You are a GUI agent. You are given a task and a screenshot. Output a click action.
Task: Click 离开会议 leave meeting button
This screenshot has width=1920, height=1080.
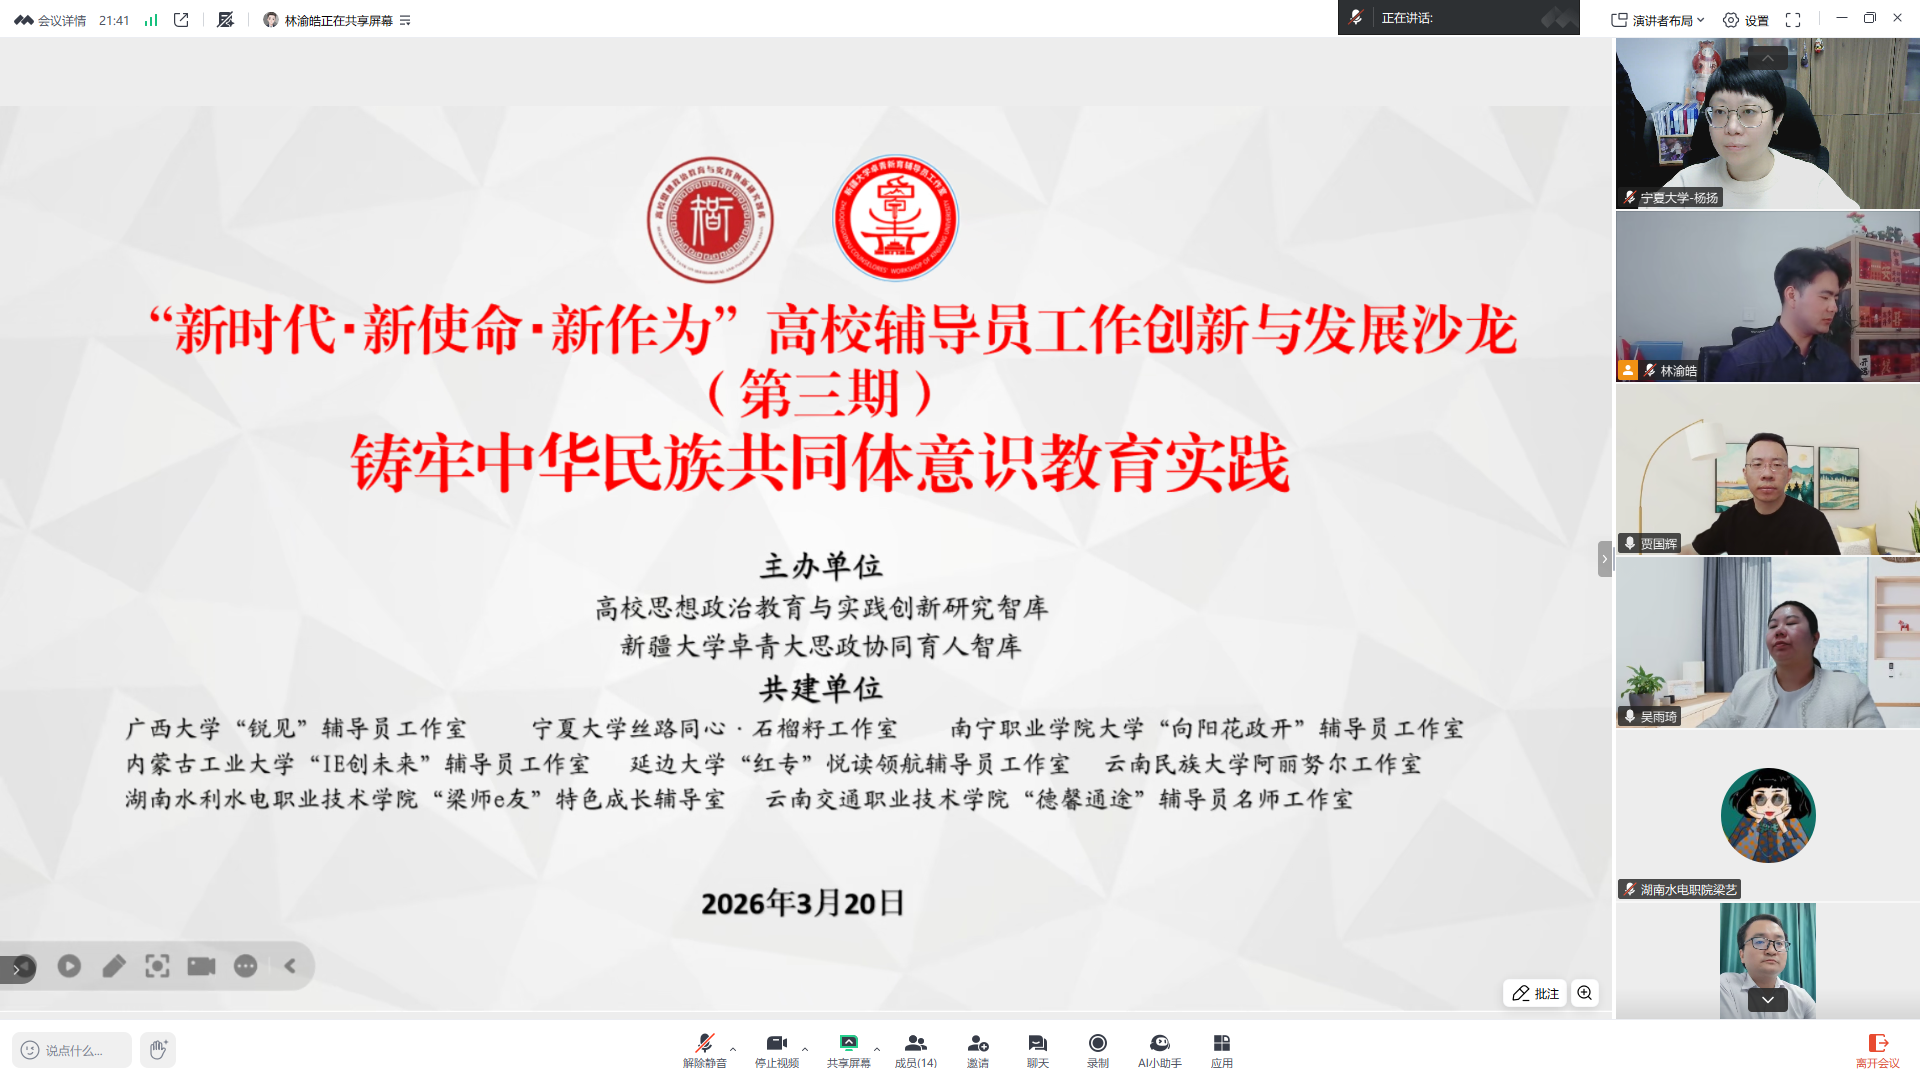point(1877,1050)
